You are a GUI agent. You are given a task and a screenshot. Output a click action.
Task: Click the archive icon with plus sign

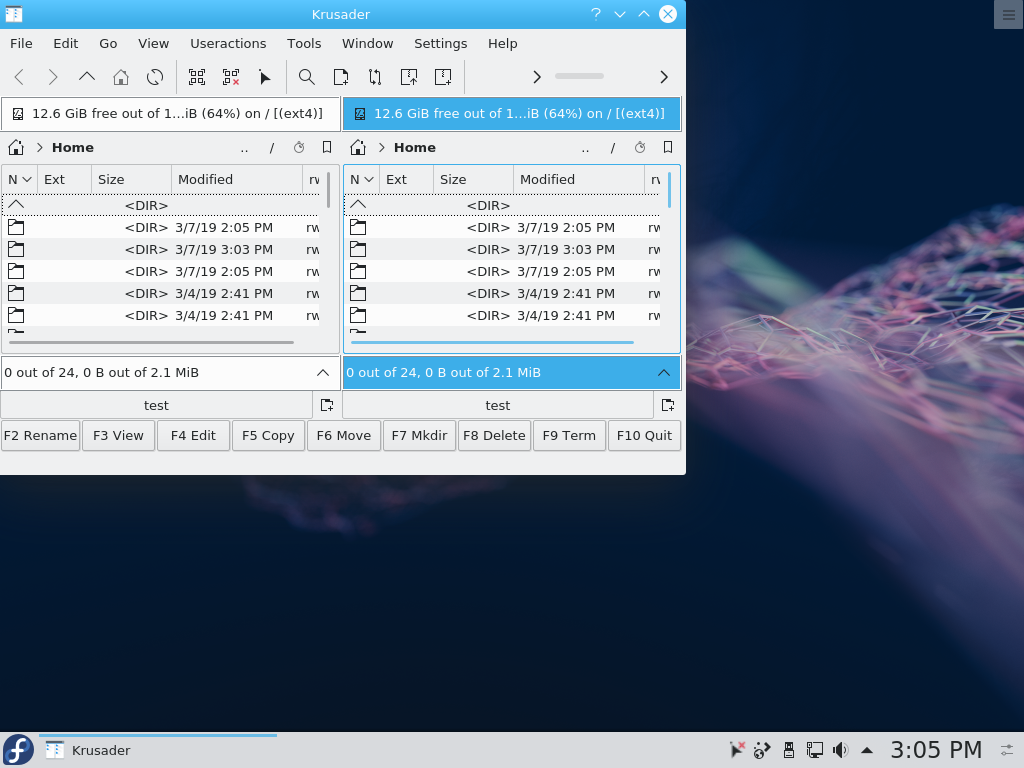[x=443, y=77]
